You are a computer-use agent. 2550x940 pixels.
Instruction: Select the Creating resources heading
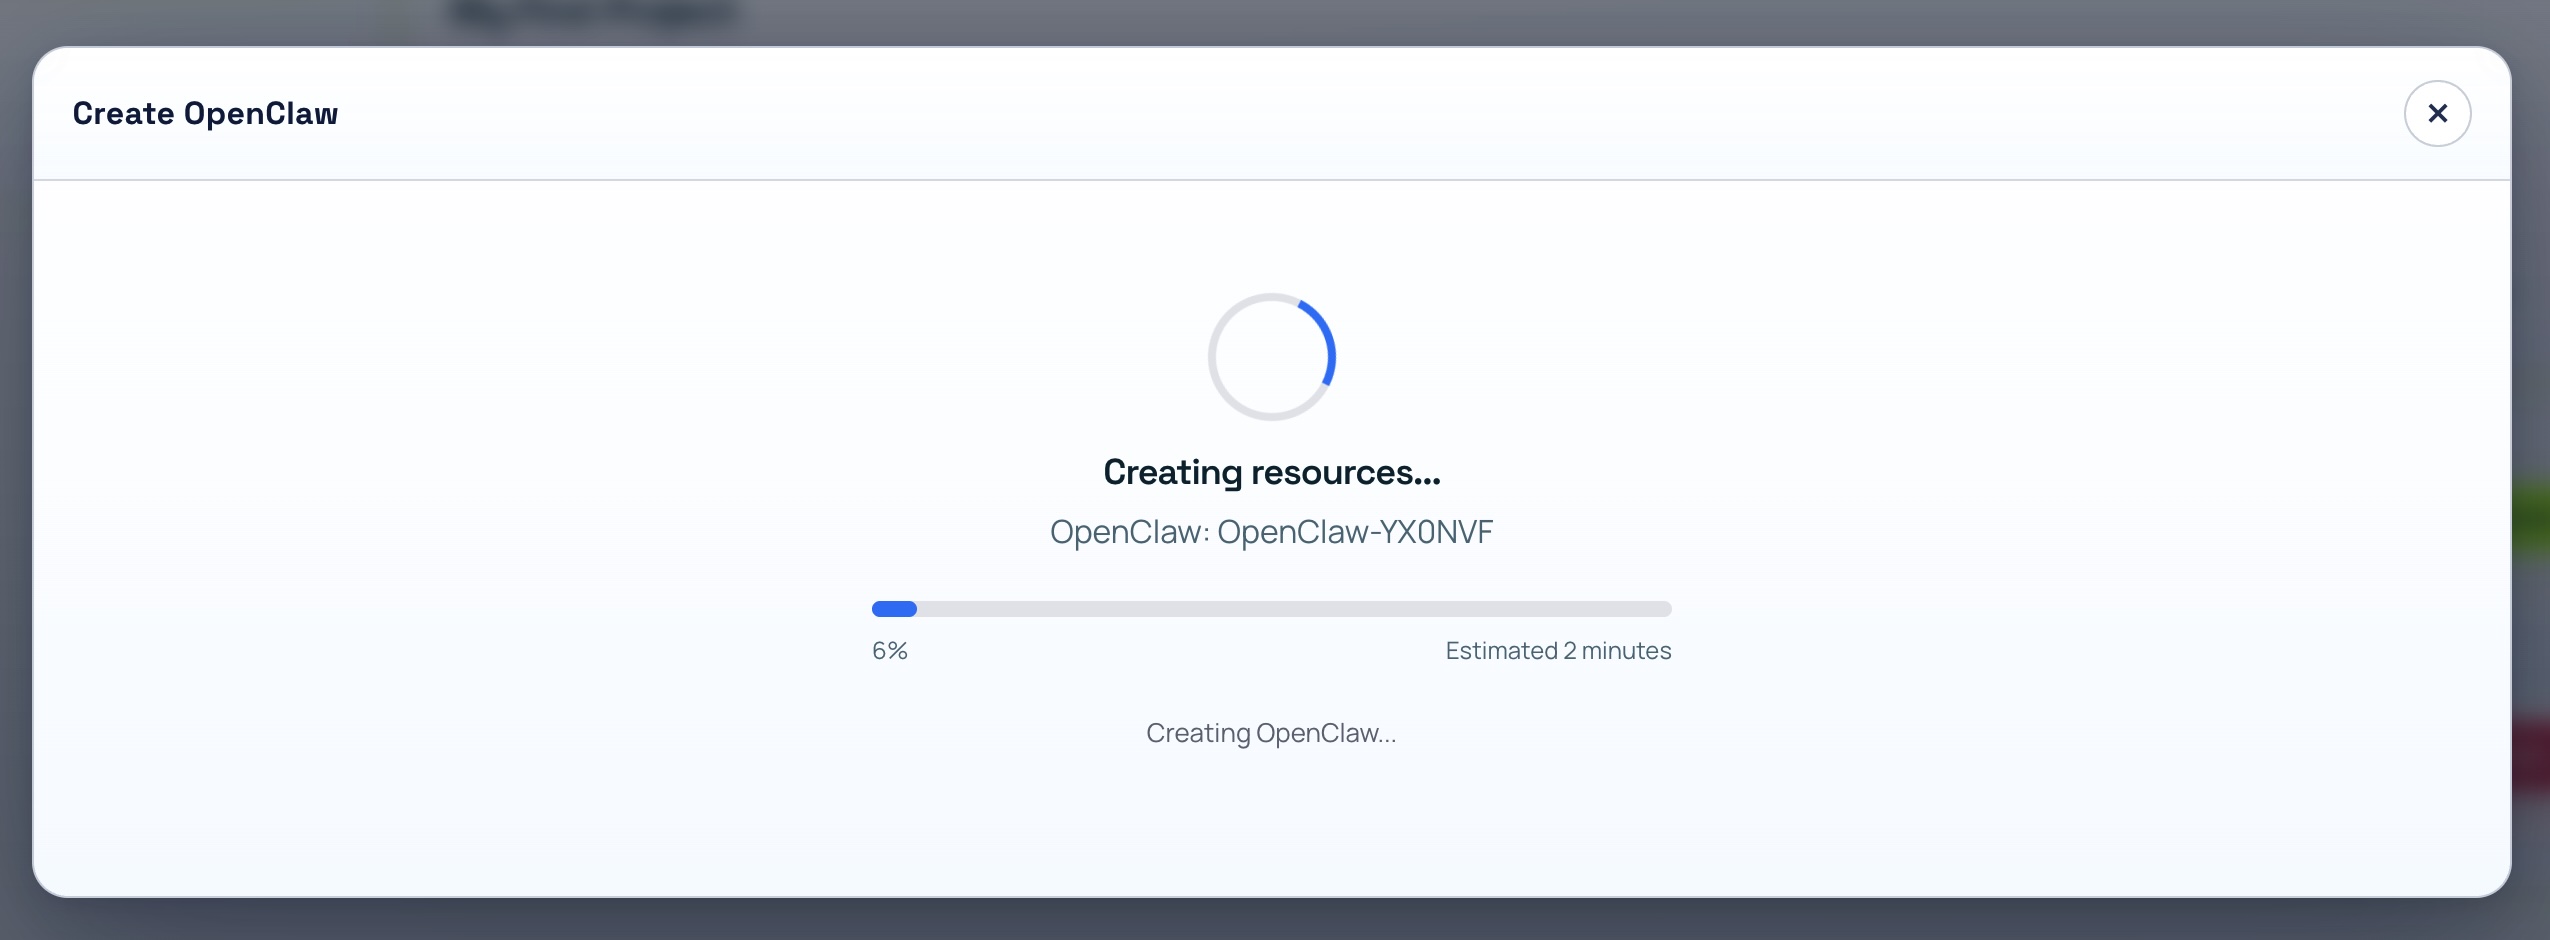[1271, 472]
